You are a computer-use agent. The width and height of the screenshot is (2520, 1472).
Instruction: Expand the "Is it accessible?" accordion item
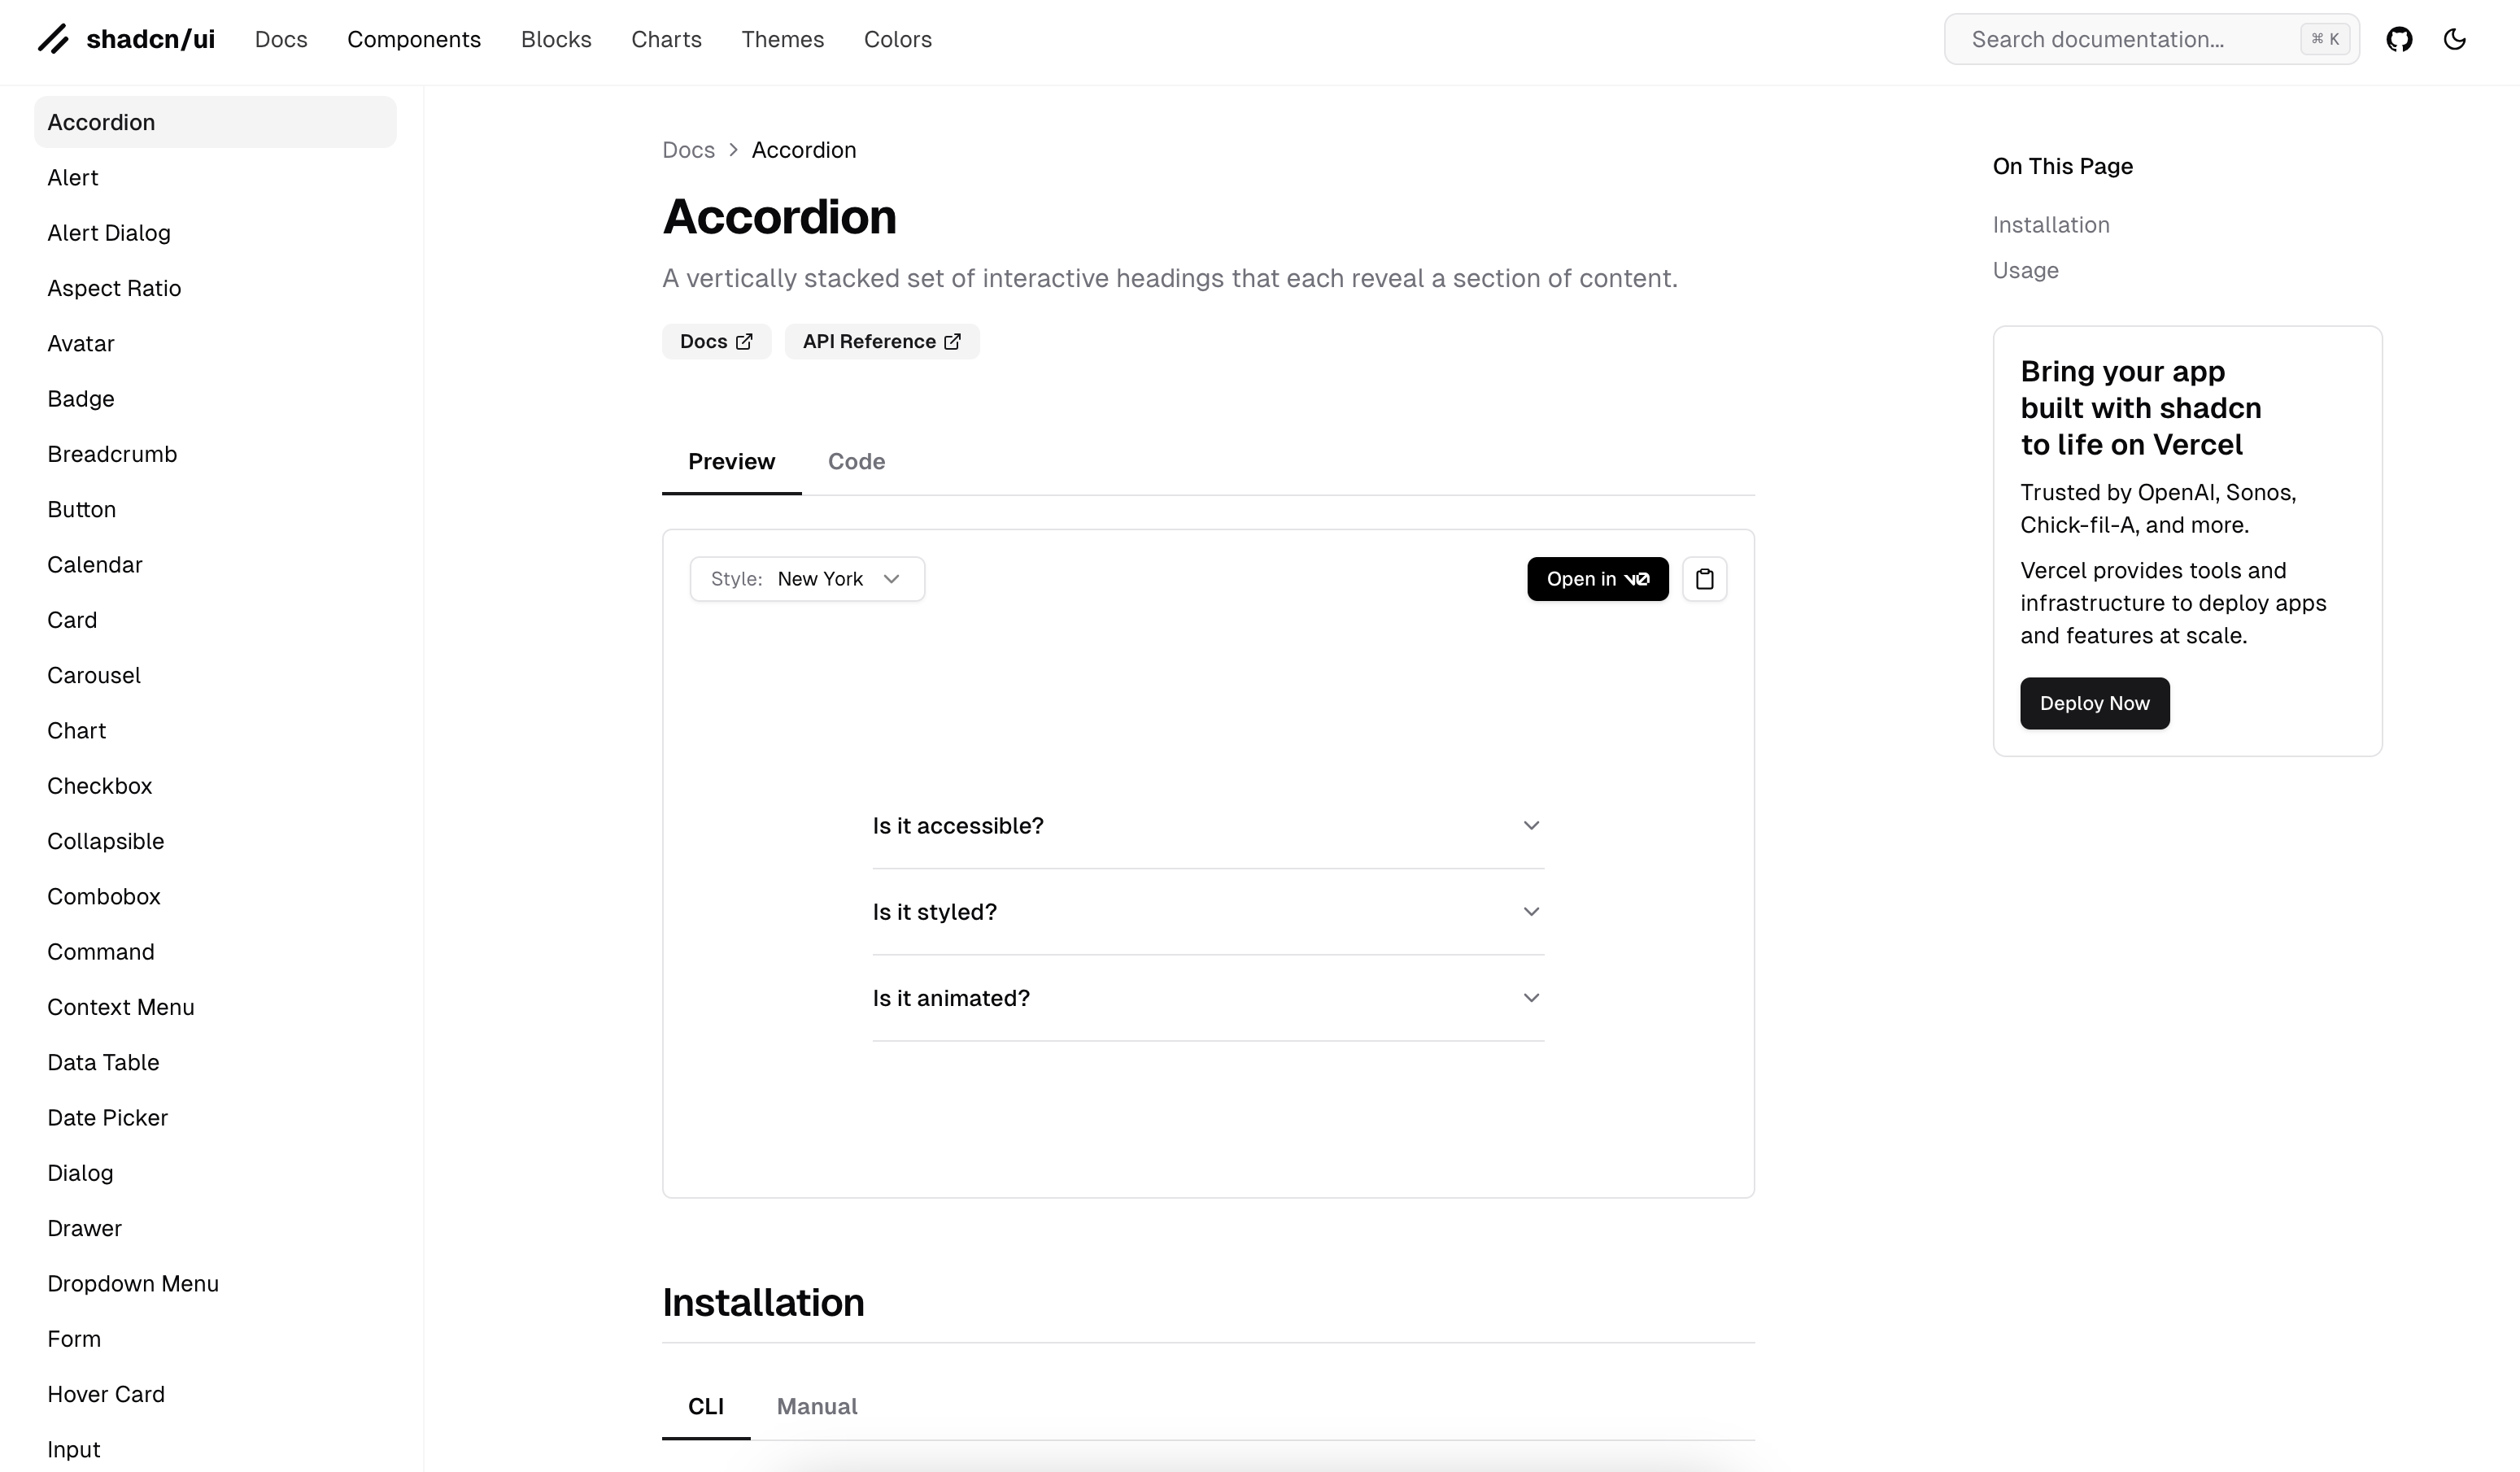coord(1207,826)
